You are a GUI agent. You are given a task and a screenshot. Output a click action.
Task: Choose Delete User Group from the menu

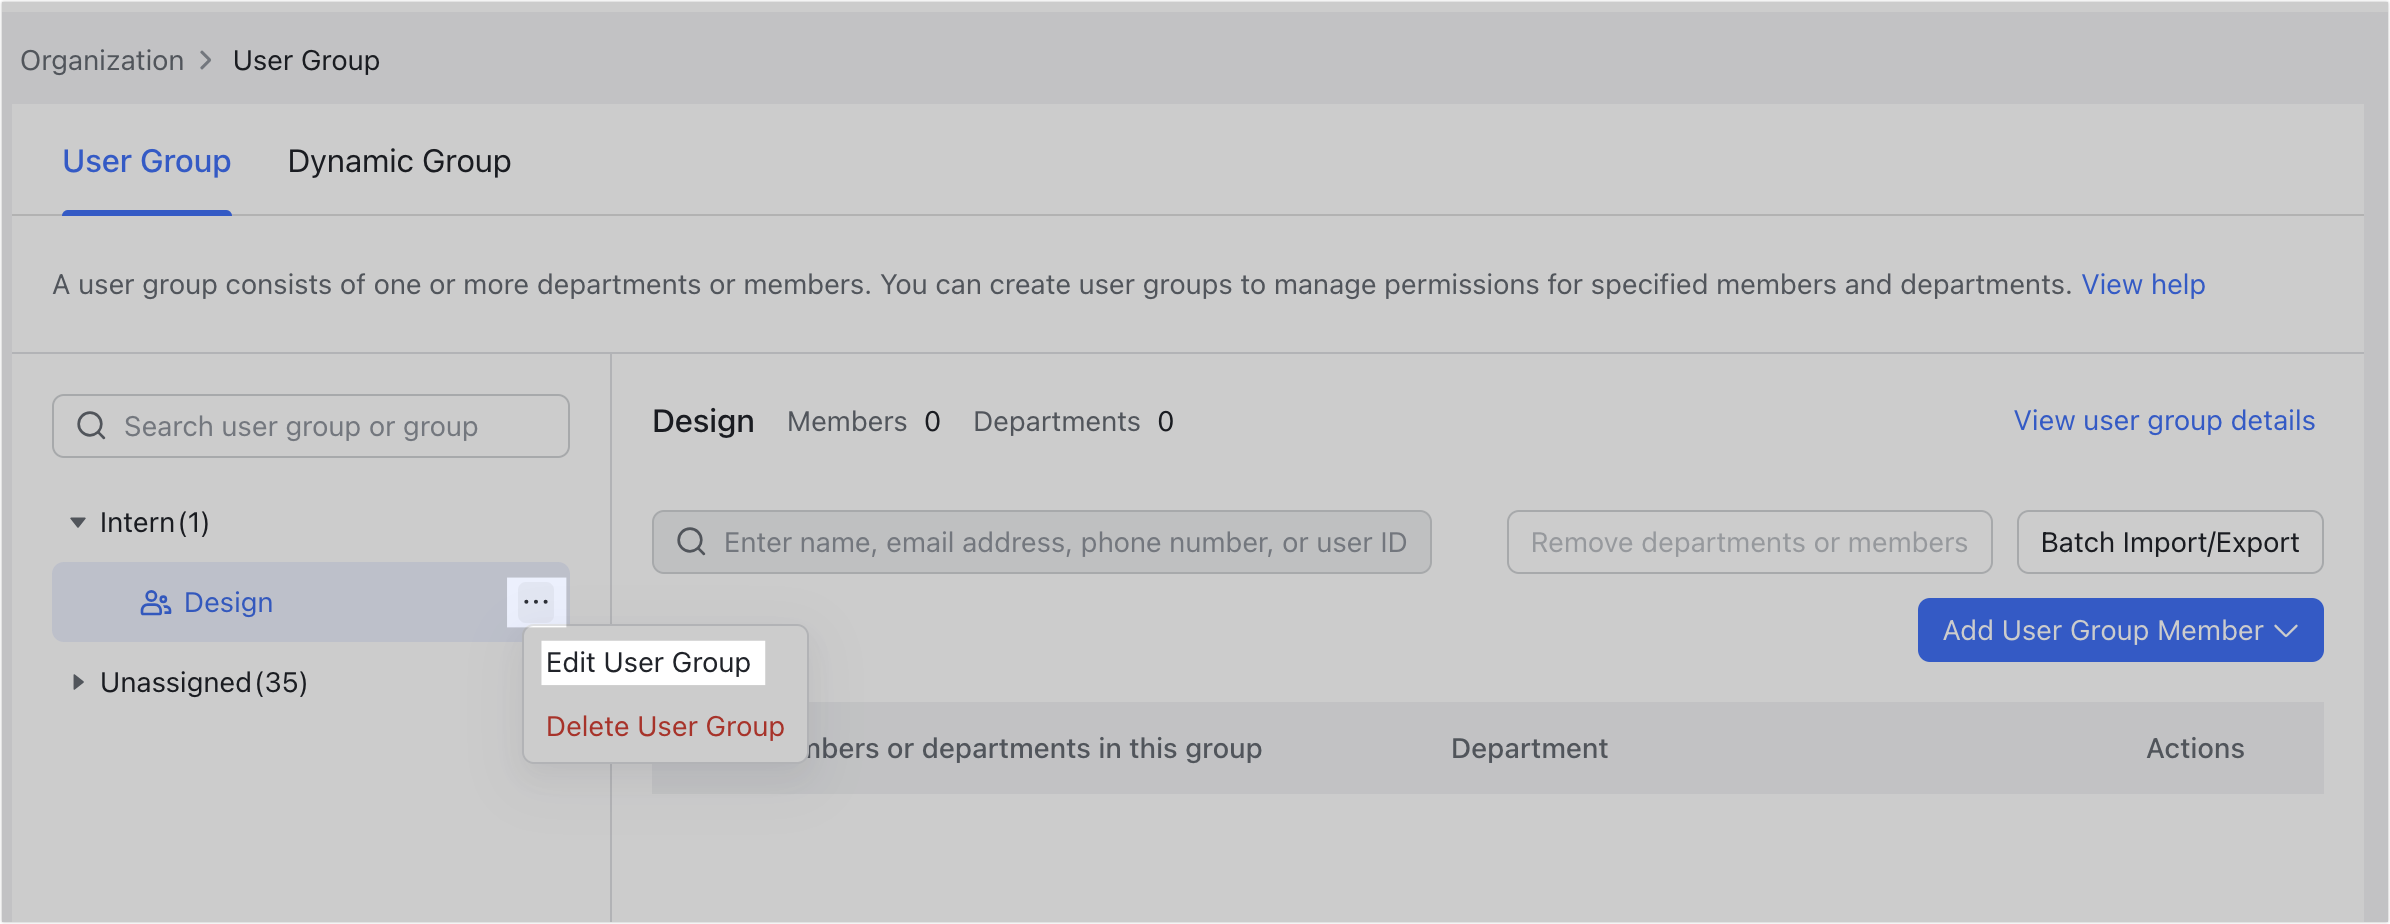tap(665, 726)
